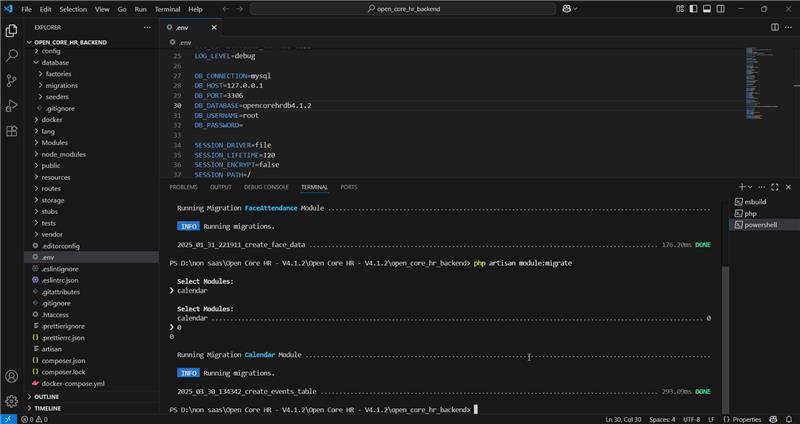Expand the Modules folder
The height and width of the screenshot is (424, 800).
(x=92, y=143)
